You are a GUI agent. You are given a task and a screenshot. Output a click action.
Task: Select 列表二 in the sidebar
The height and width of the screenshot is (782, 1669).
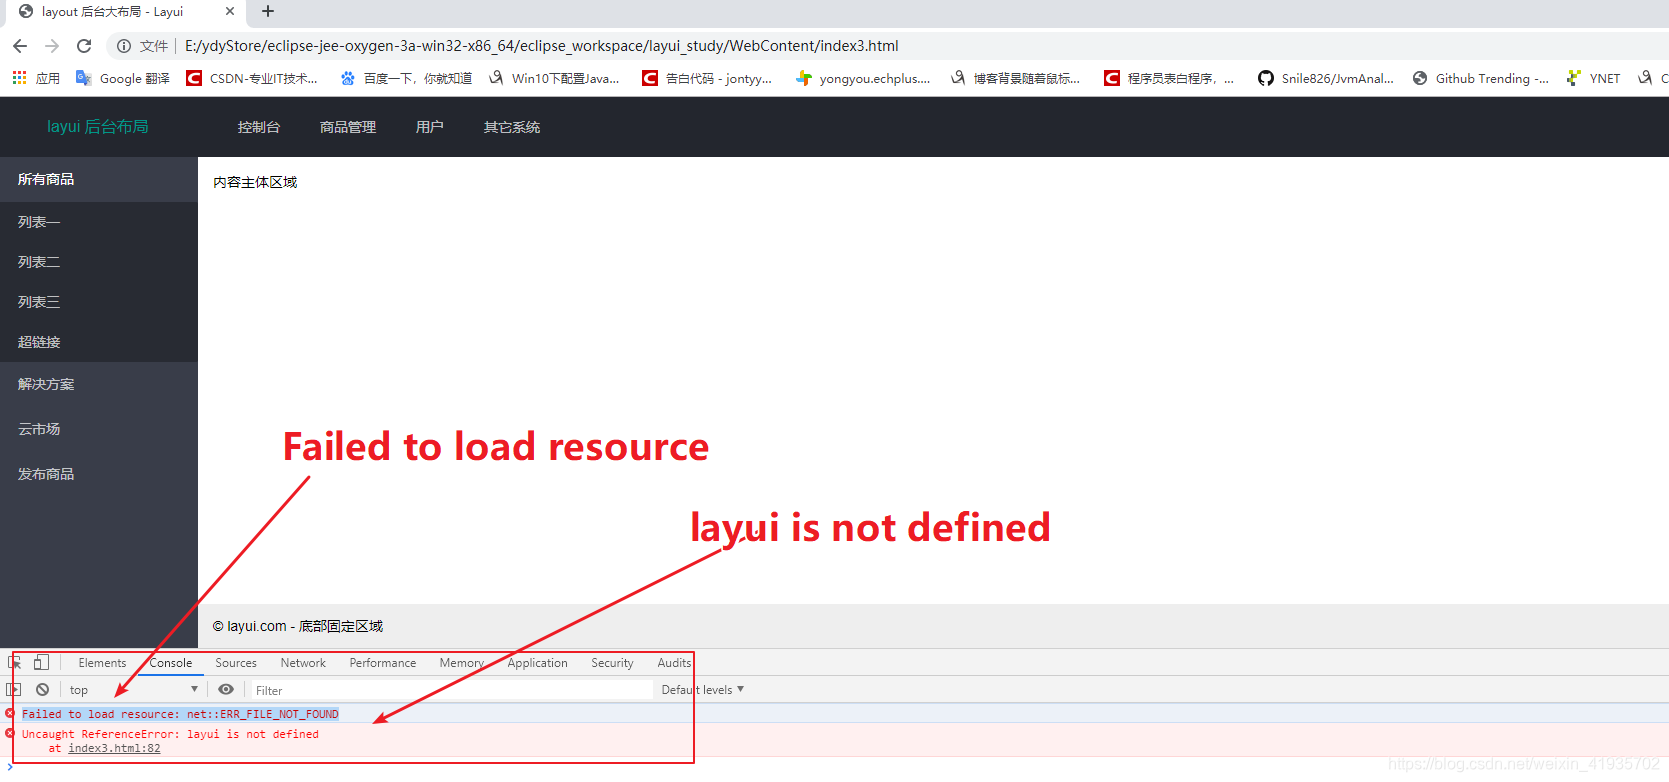(99, 262)
